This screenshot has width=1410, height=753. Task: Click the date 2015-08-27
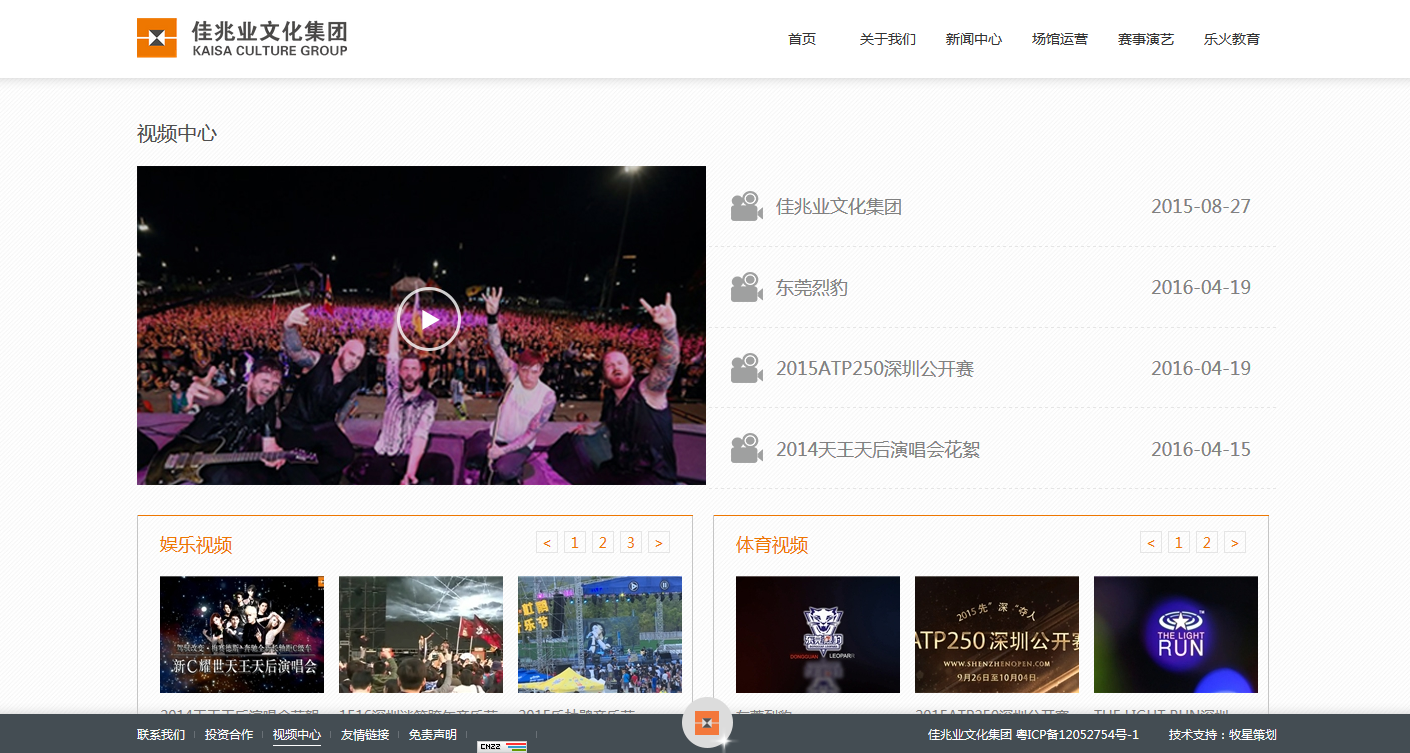click(x=1201, y=207)
